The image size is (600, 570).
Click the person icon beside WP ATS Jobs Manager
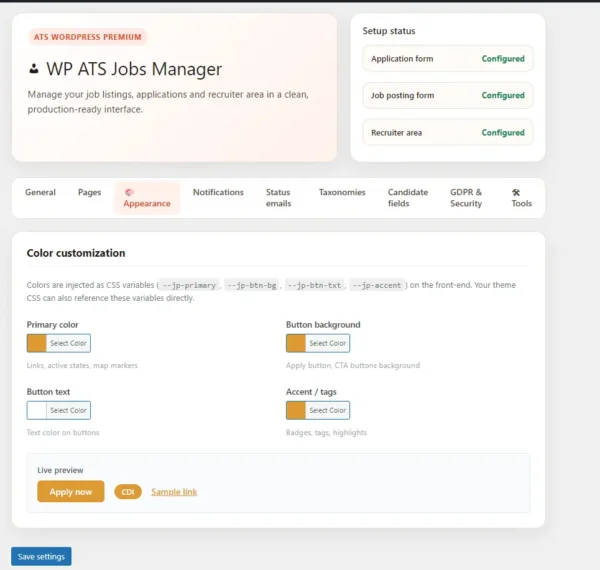(34, 69)
